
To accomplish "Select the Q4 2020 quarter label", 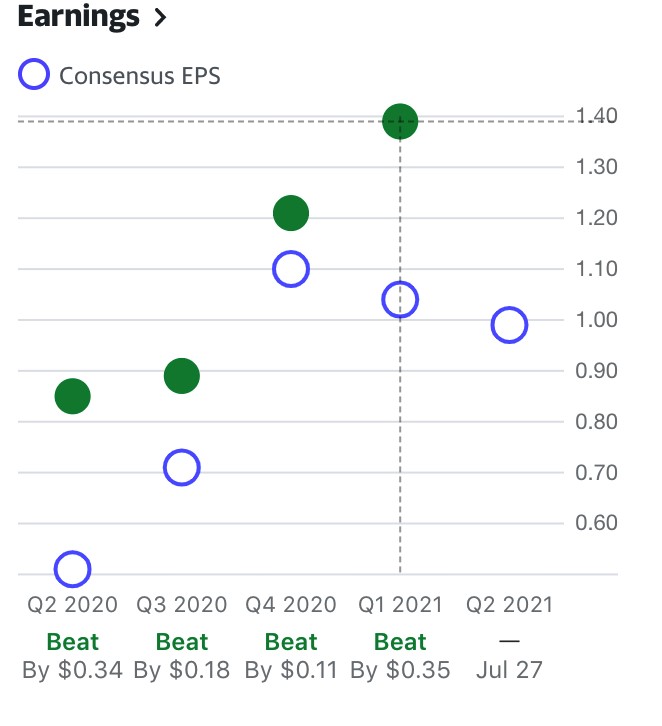I will click(x=290, y=605).
